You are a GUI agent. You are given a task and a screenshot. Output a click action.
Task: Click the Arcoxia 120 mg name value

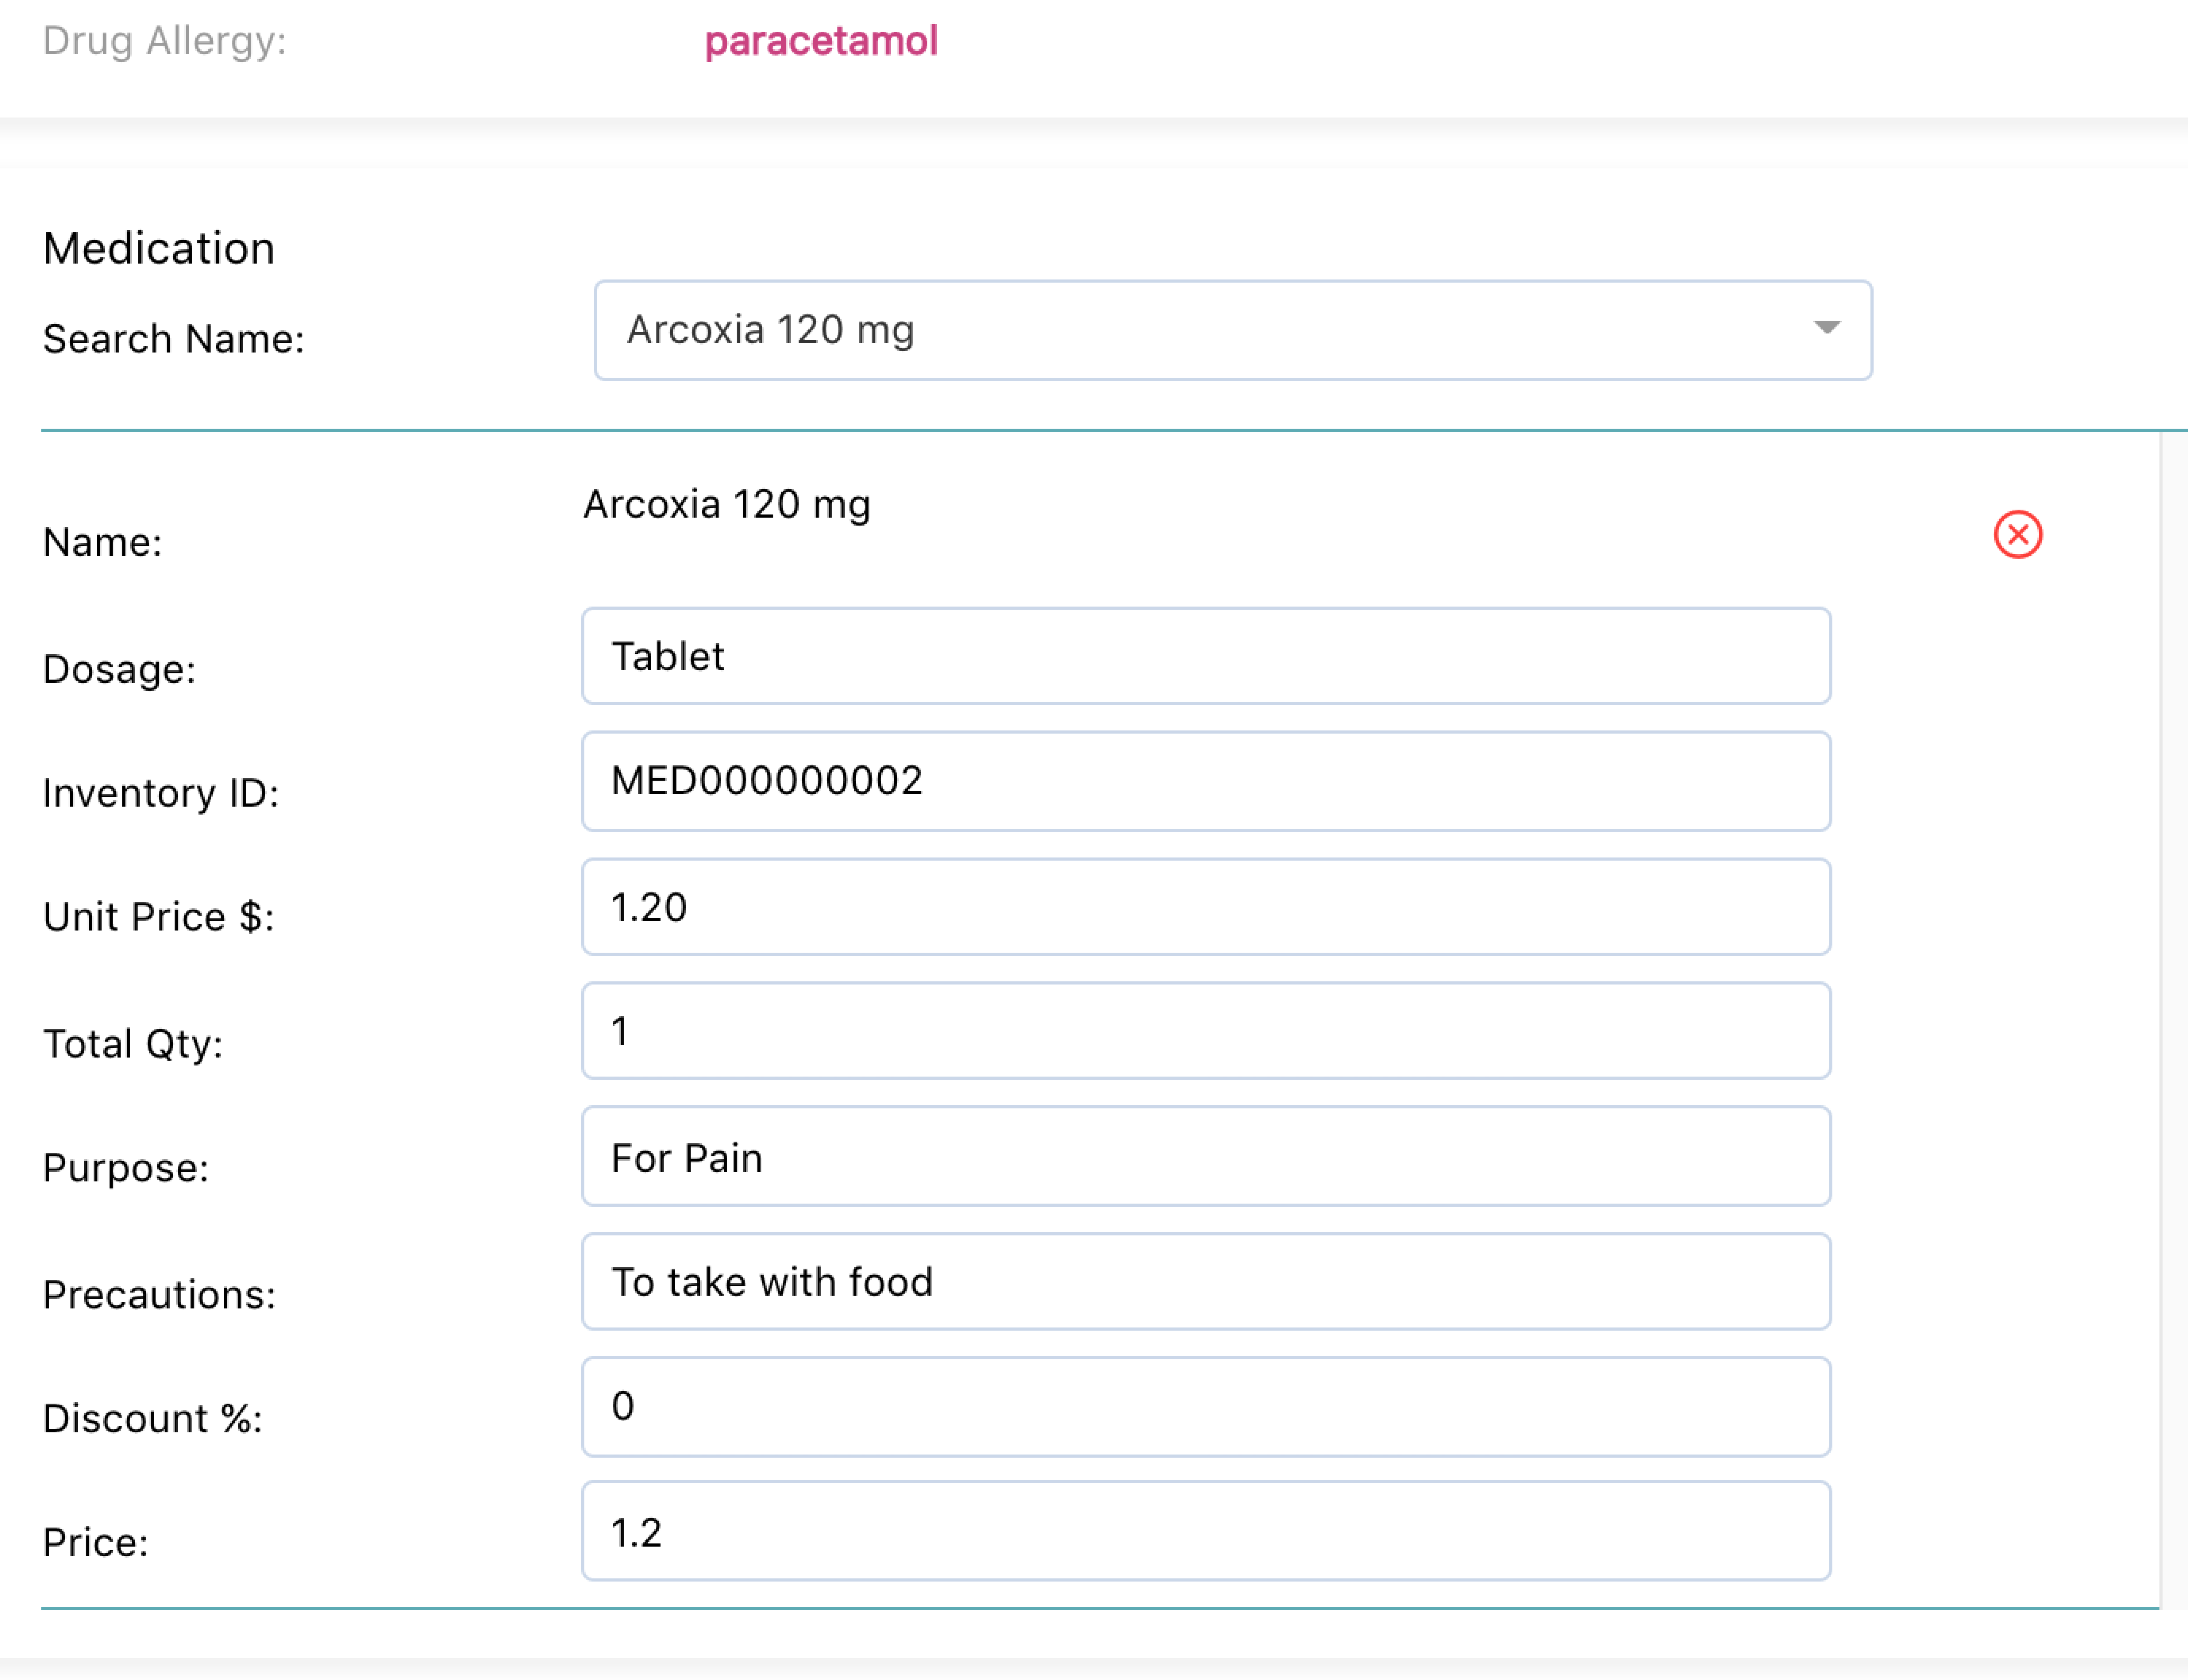click(727, 504)
